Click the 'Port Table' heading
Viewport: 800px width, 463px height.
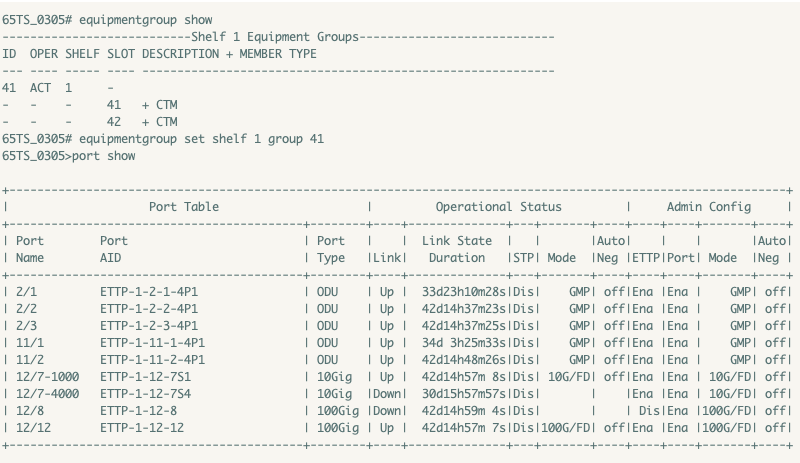(x=184, y=207)
